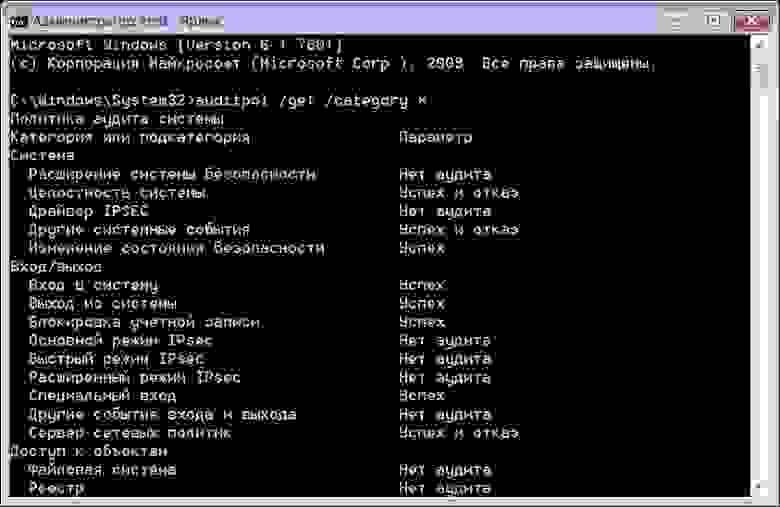Image resolution: width=780 pixels, height=507 pixels.
Task: Click the Корпорация Майкрософт copyright line
Action: point(333,64)
